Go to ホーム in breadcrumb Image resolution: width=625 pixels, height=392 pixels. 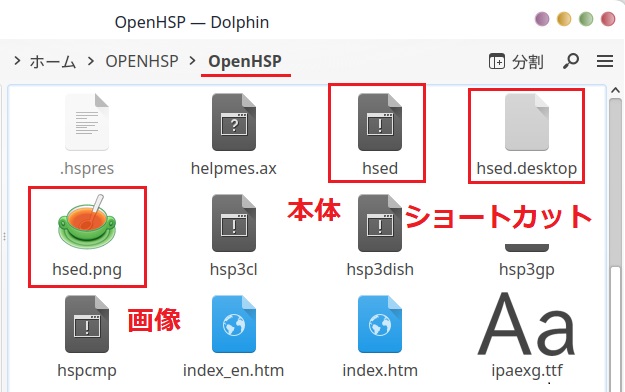click(x=53, y=62)
